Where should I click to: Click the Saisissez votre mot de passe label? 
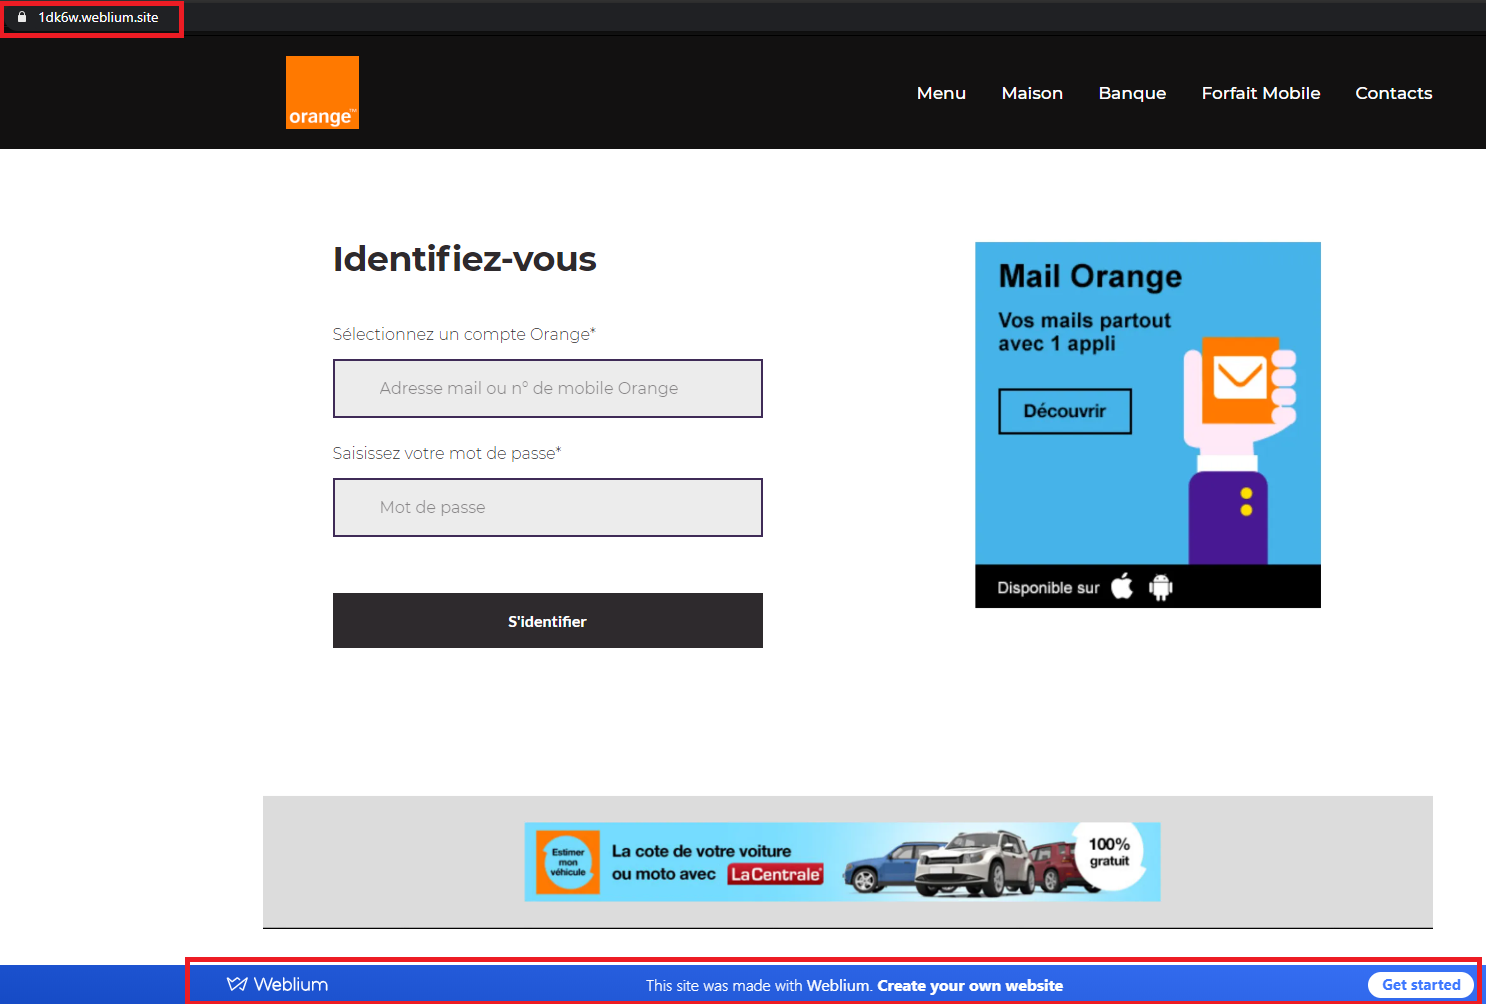(447, 453)
